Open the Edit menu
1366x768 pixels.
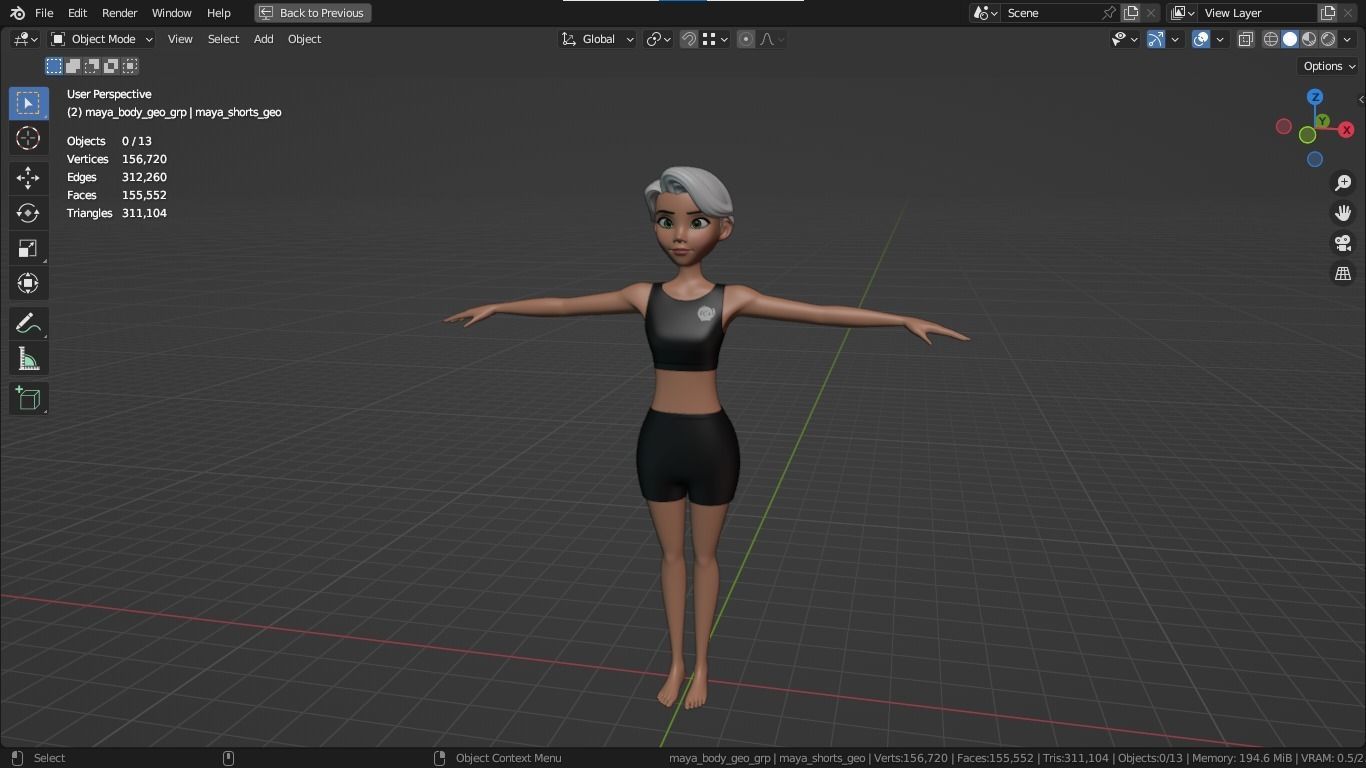(x=77, y=13)
